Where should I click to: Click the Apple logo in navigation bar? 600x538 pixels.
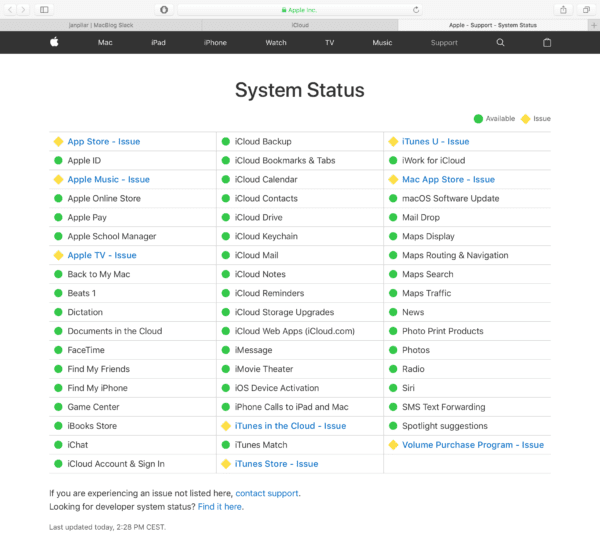pyautogui.click(x=54, y=43)
